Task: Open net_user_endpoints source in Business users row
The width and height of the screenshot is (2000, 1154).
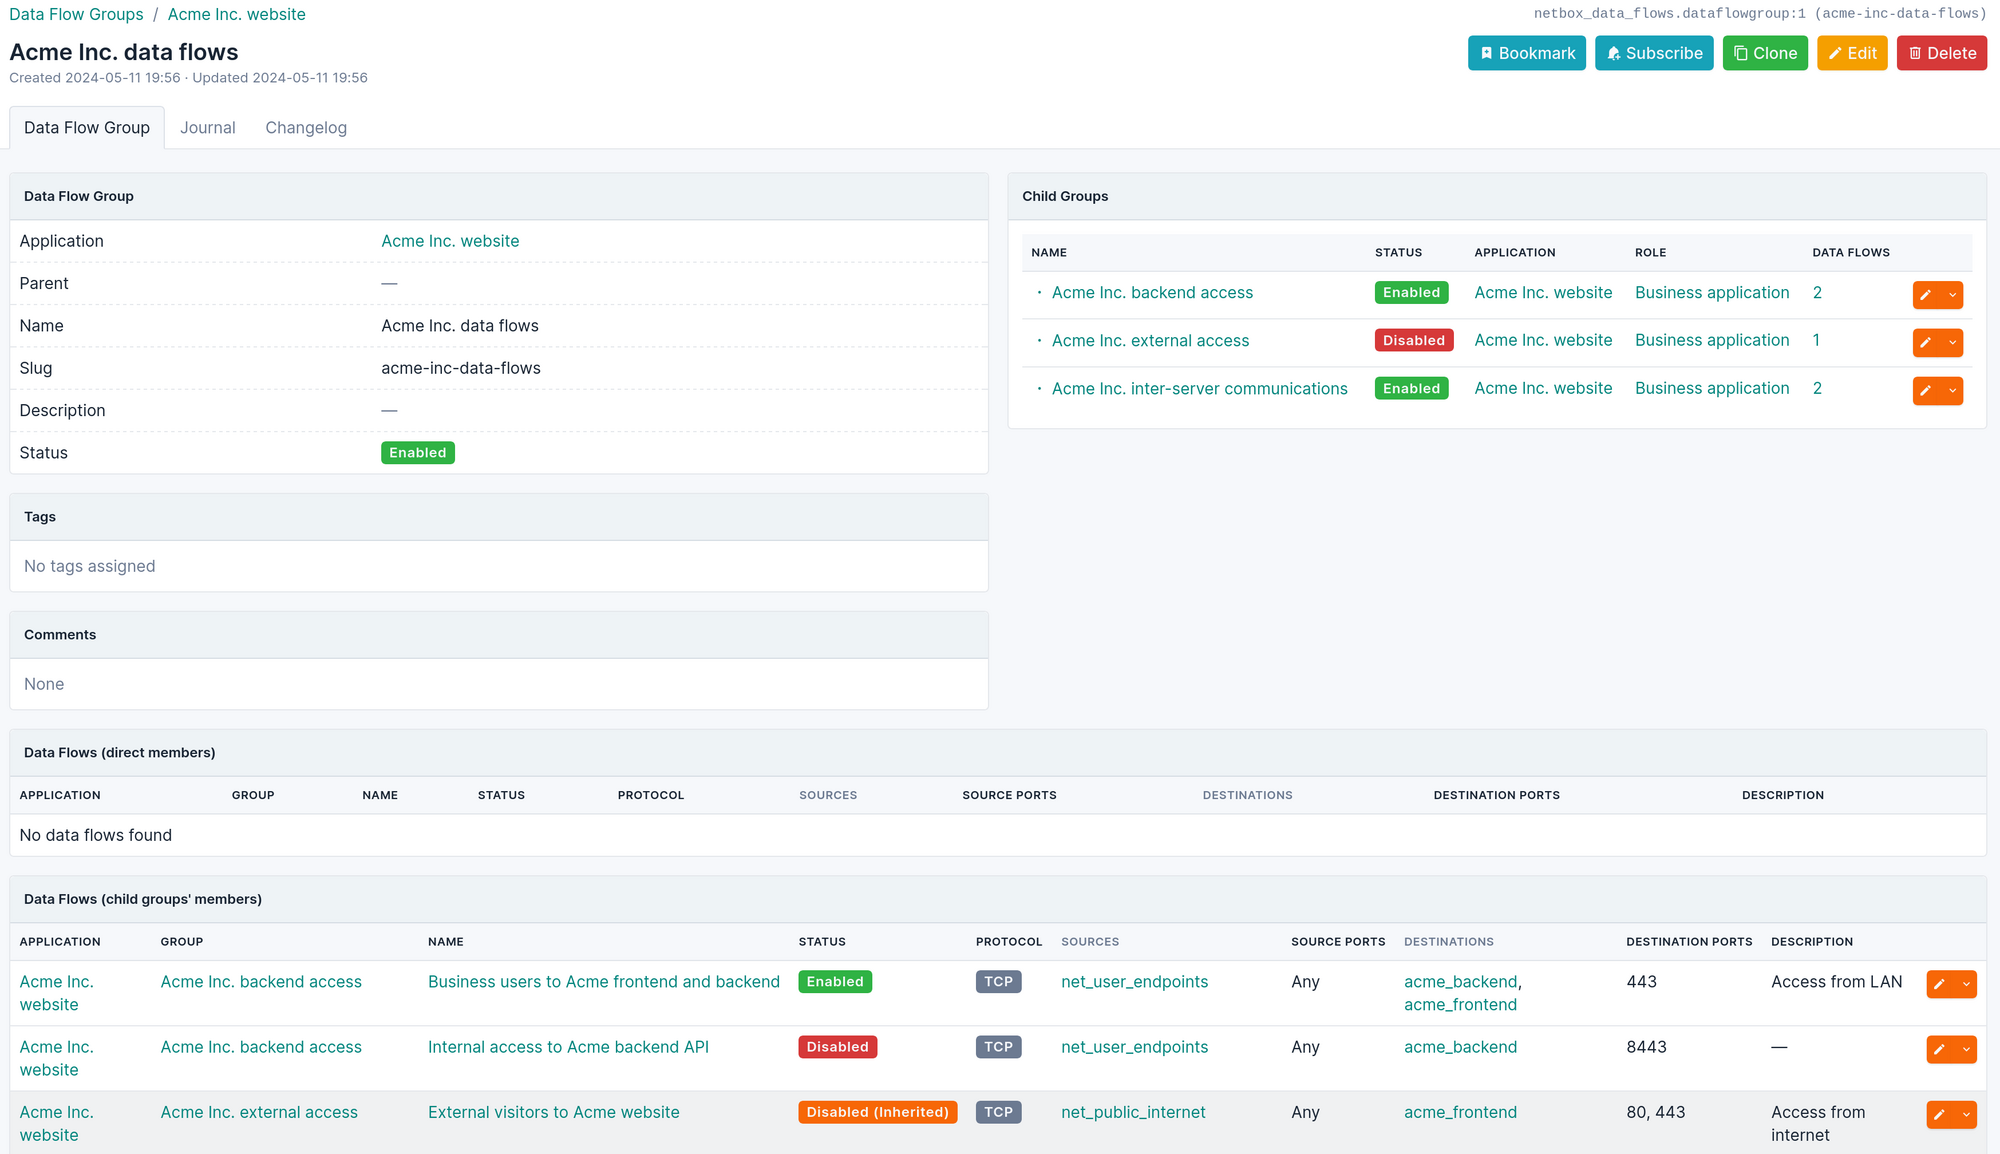Action: coord(1134,982)
